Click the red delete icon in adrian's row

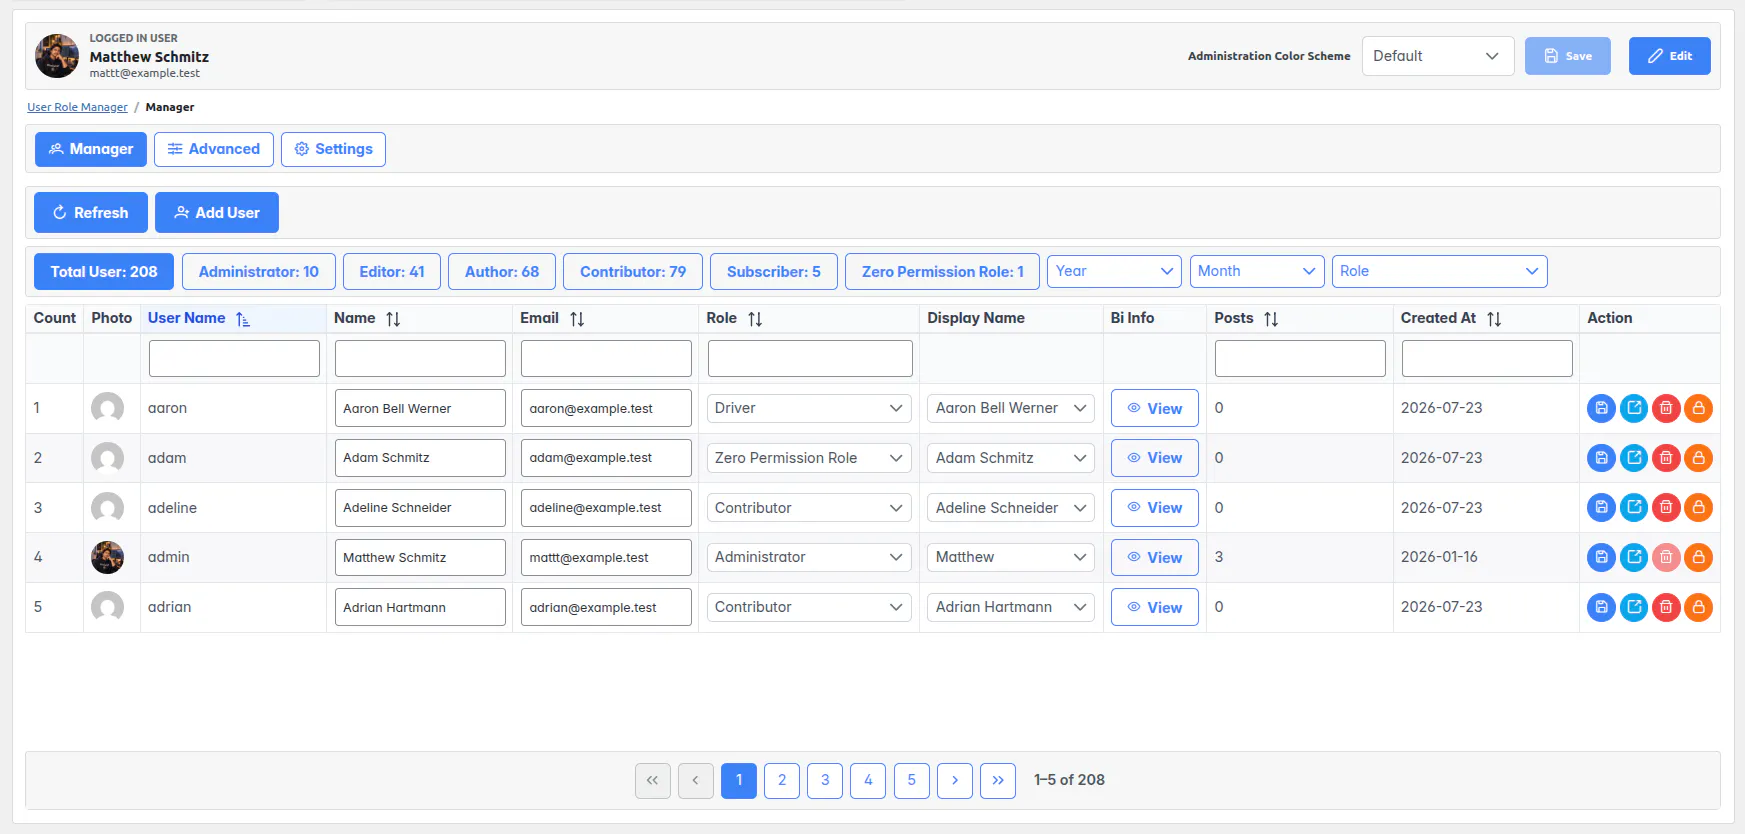coord(1666,607)
